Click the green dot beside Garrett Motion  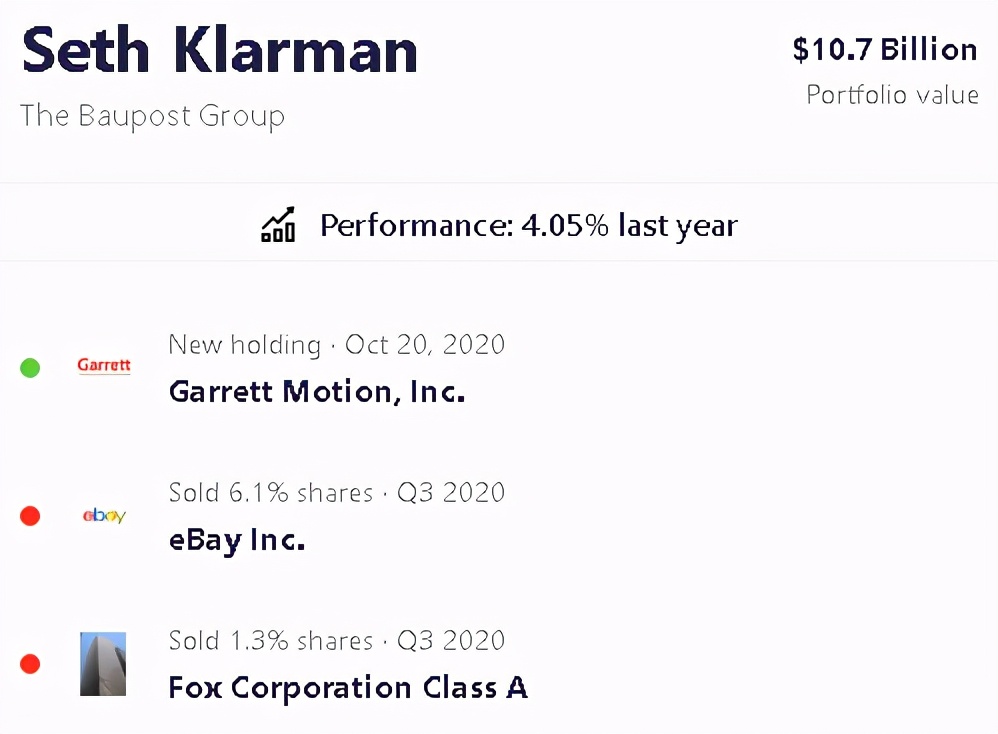pyautogui.click(x=30, y=368)
